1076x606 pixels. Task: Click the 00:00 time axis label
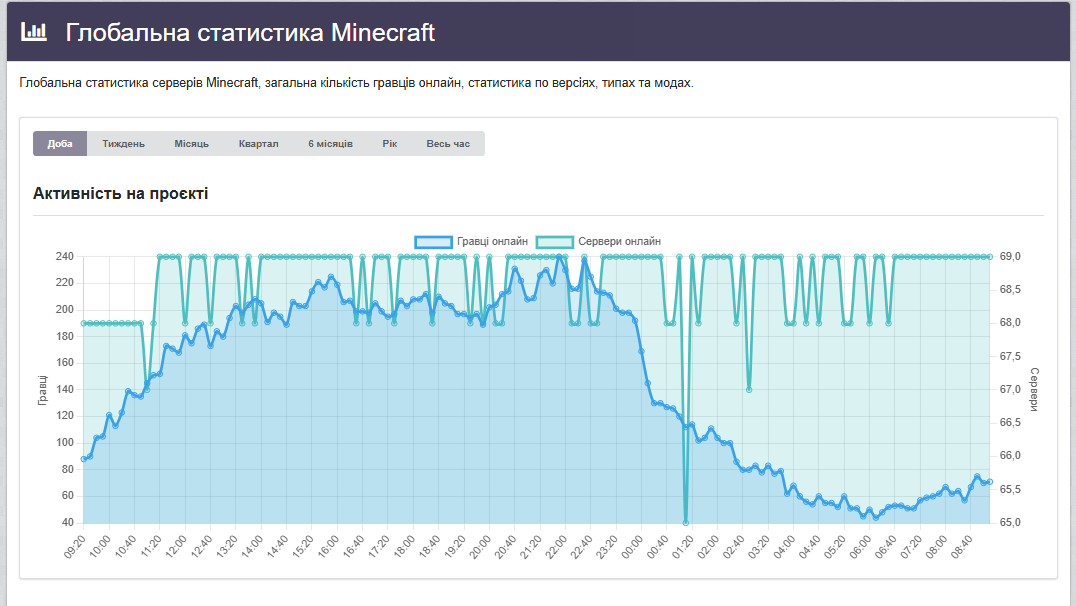click(x=631, y=547)
